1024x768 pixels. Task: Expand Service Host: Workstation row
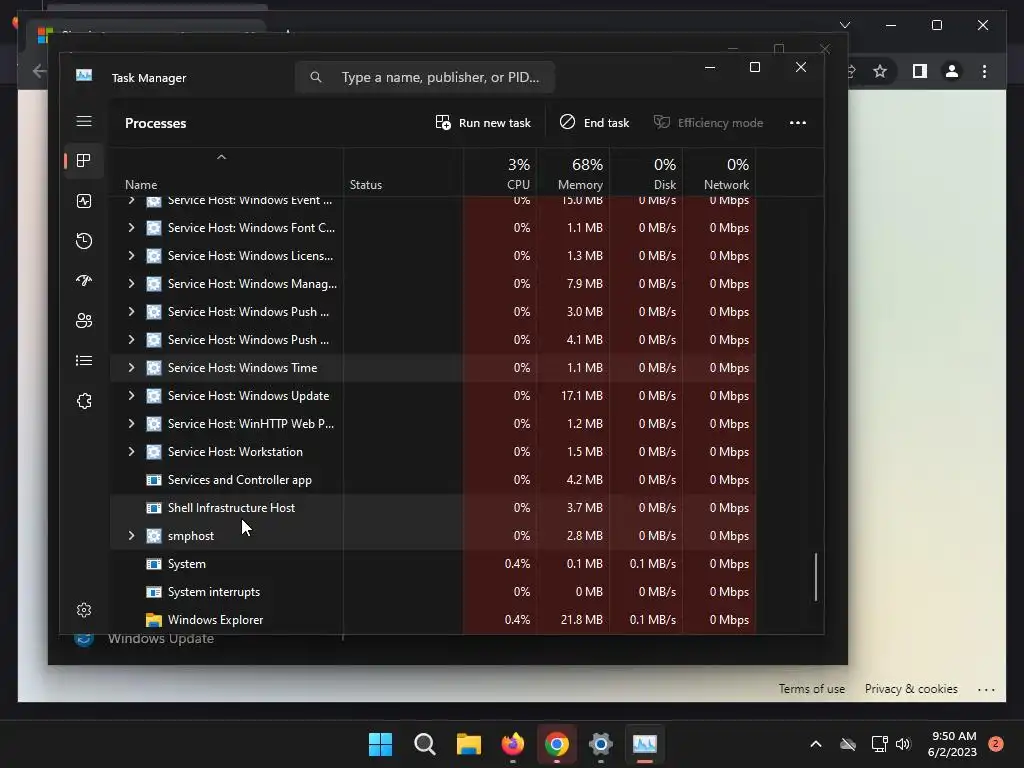pos(131,452)
